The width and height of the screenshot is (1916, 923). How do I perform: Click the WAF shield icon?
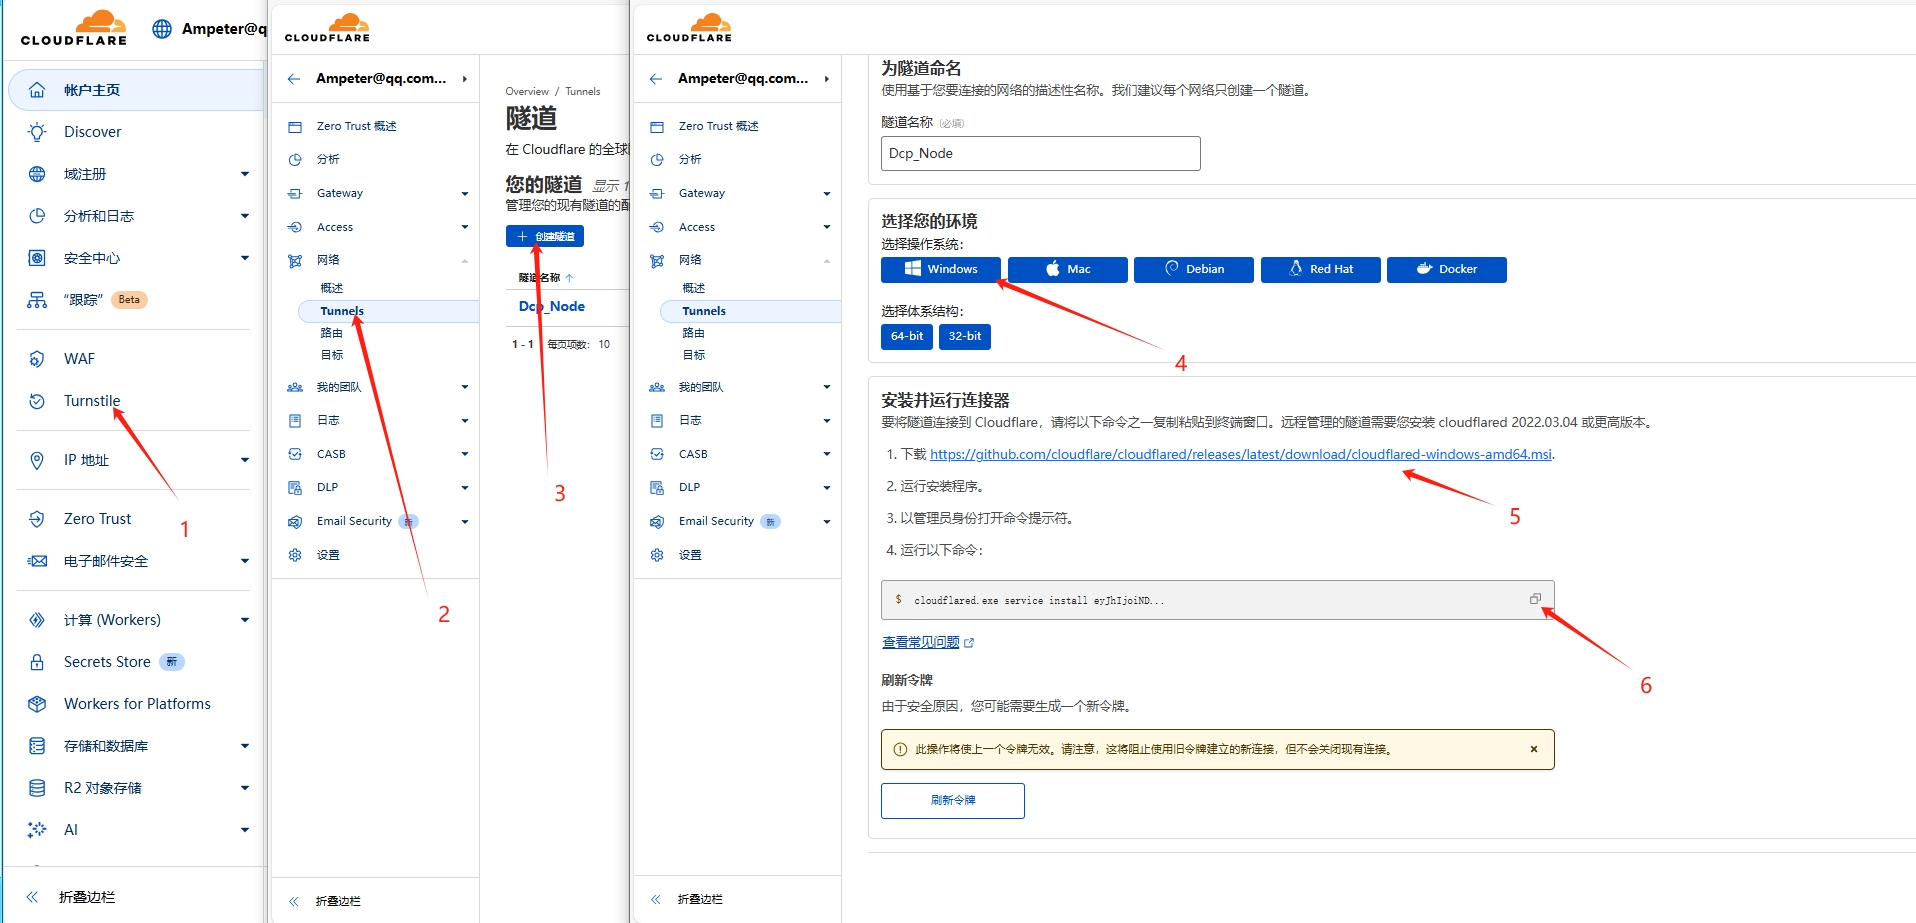click(x=37, y=359)
